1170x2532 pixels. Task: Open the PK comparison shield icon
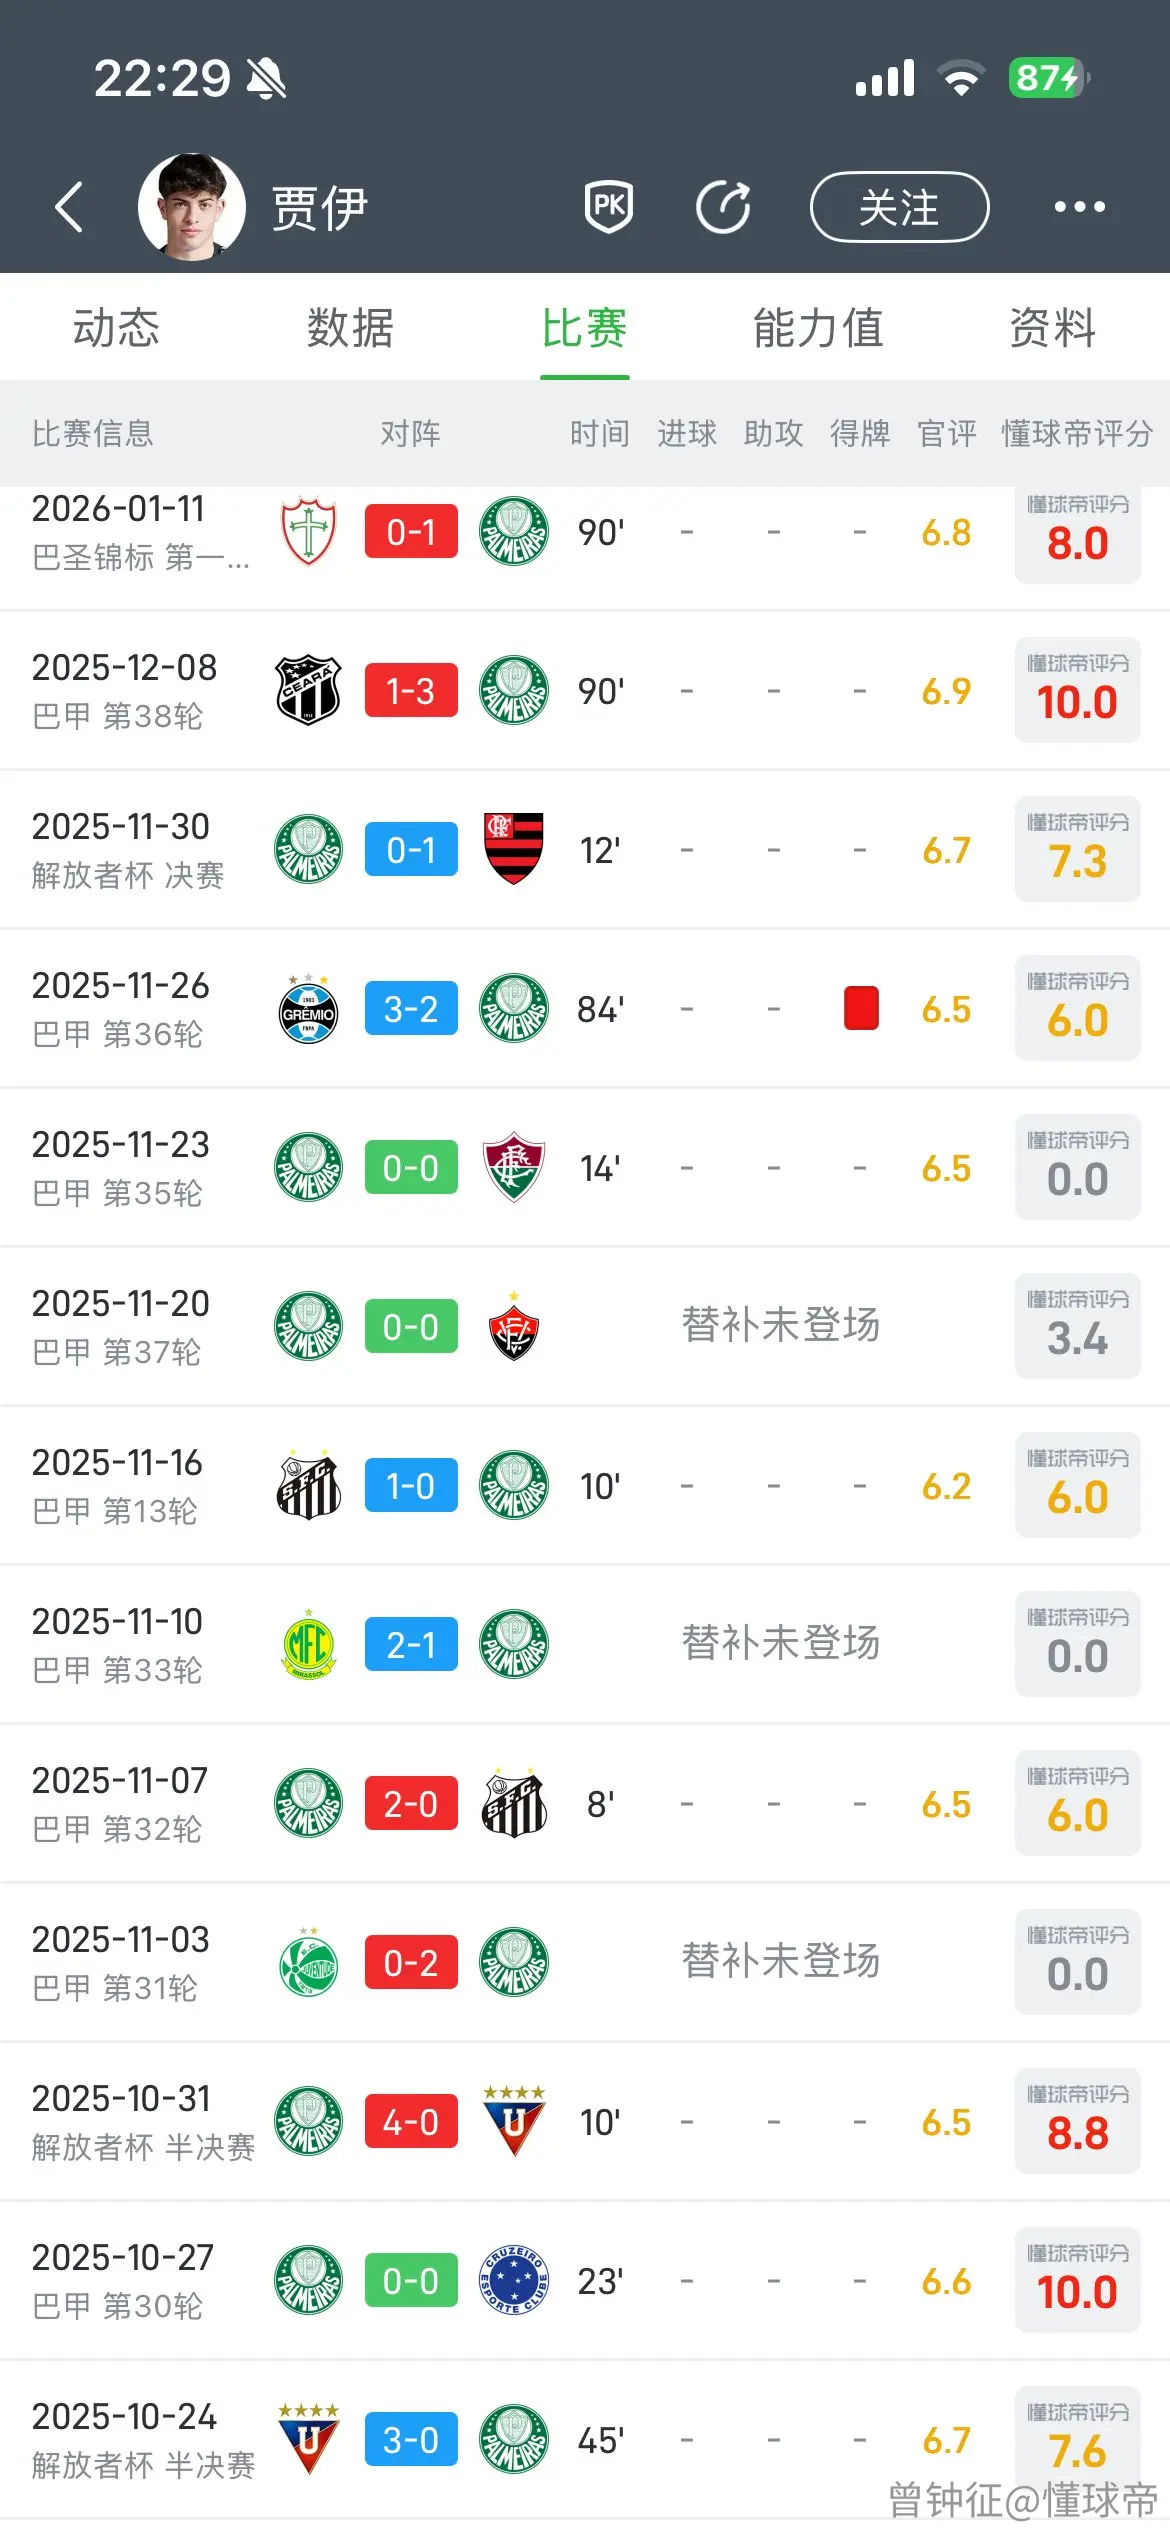click(x=608, y=207)
